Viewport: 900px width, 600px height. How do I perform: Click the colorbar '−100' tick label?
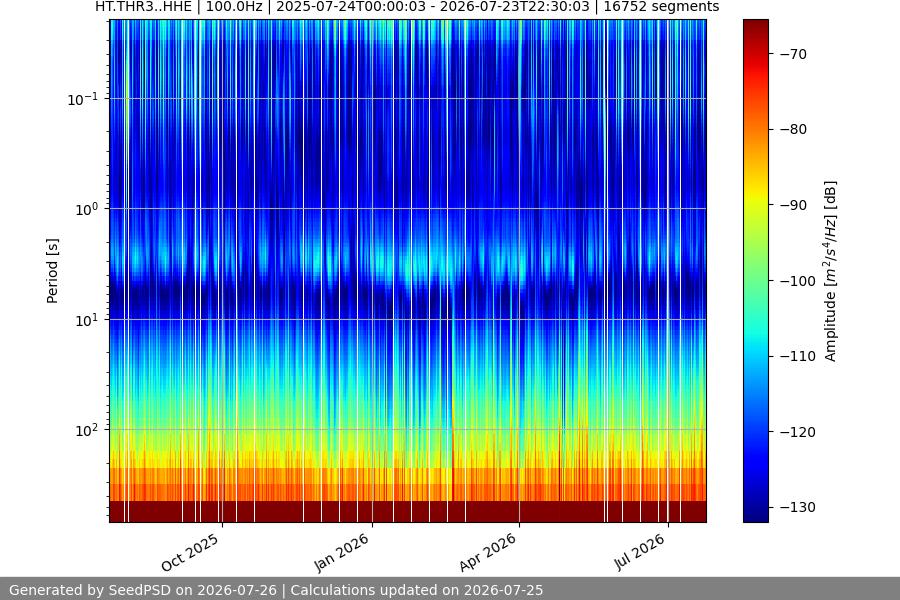tap(798, 281)
